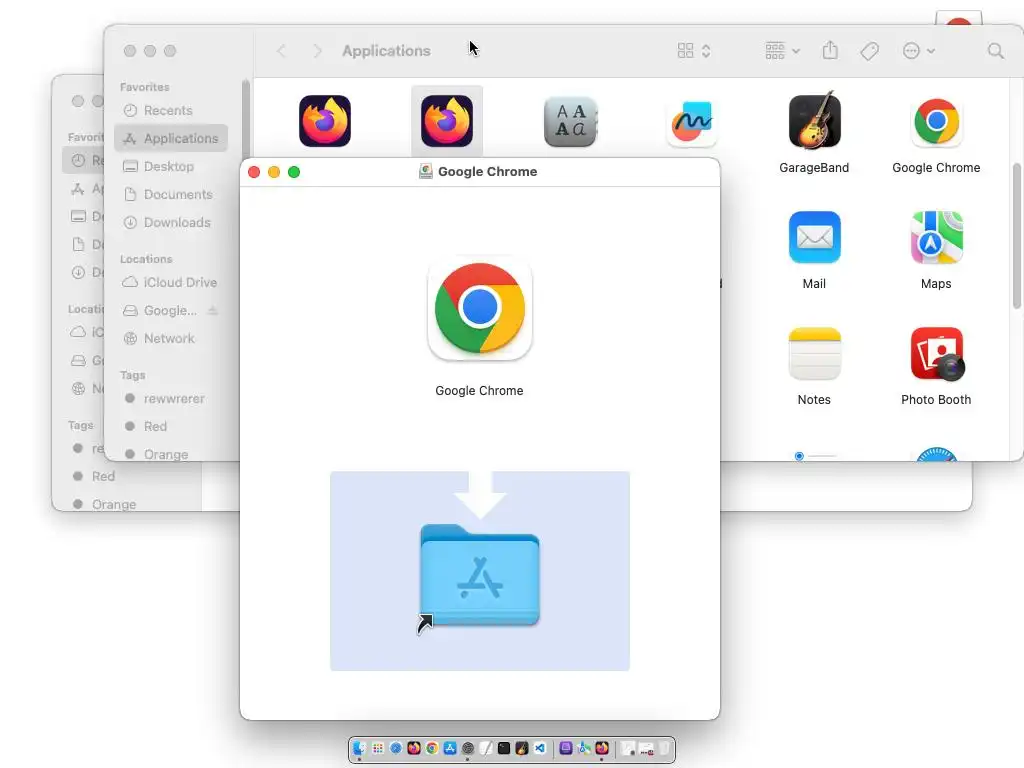Click the Search magnifier in the Finder toolbar
This screenshot has width=1024, height=768.
(995, 51)
